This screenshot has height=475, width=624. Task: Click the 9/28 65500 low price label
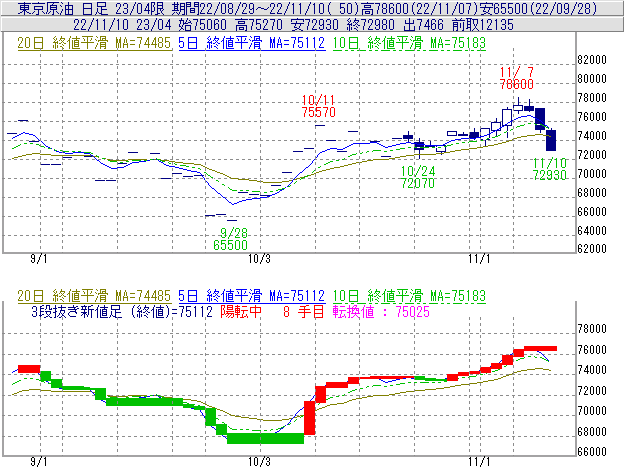coord(231,239)
